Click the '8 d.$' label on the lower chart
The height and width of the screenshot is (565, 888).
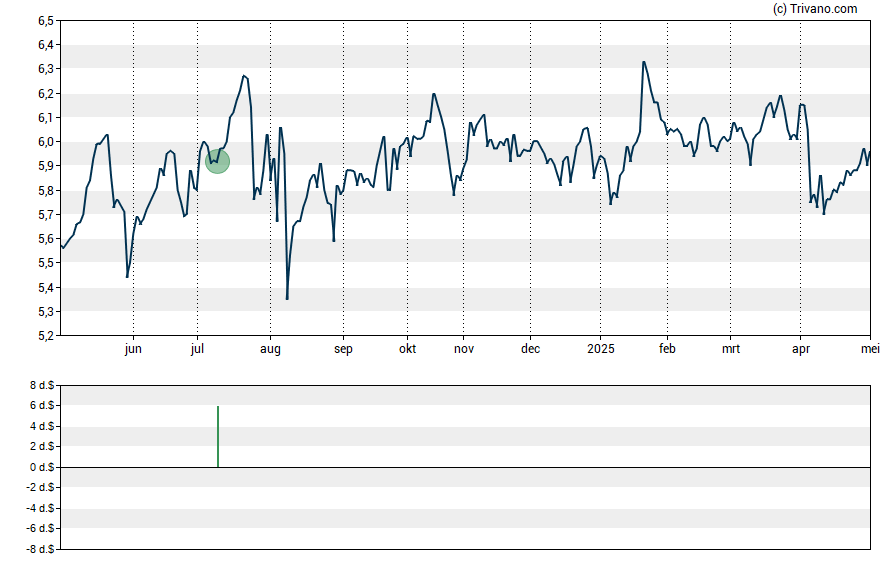42,386
